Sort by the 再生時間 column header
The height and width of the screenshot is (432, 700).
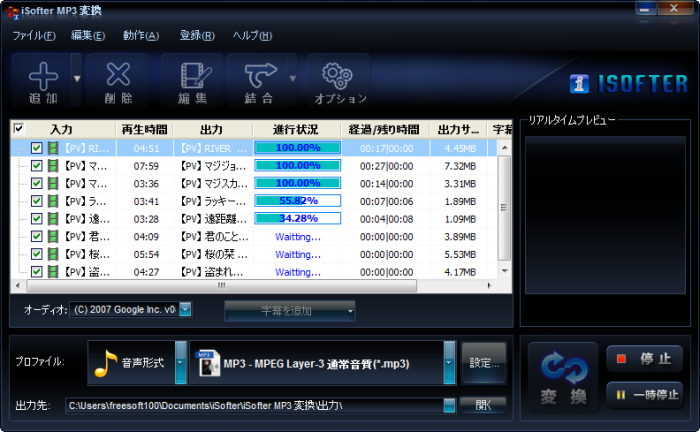[x=145, y=129]
